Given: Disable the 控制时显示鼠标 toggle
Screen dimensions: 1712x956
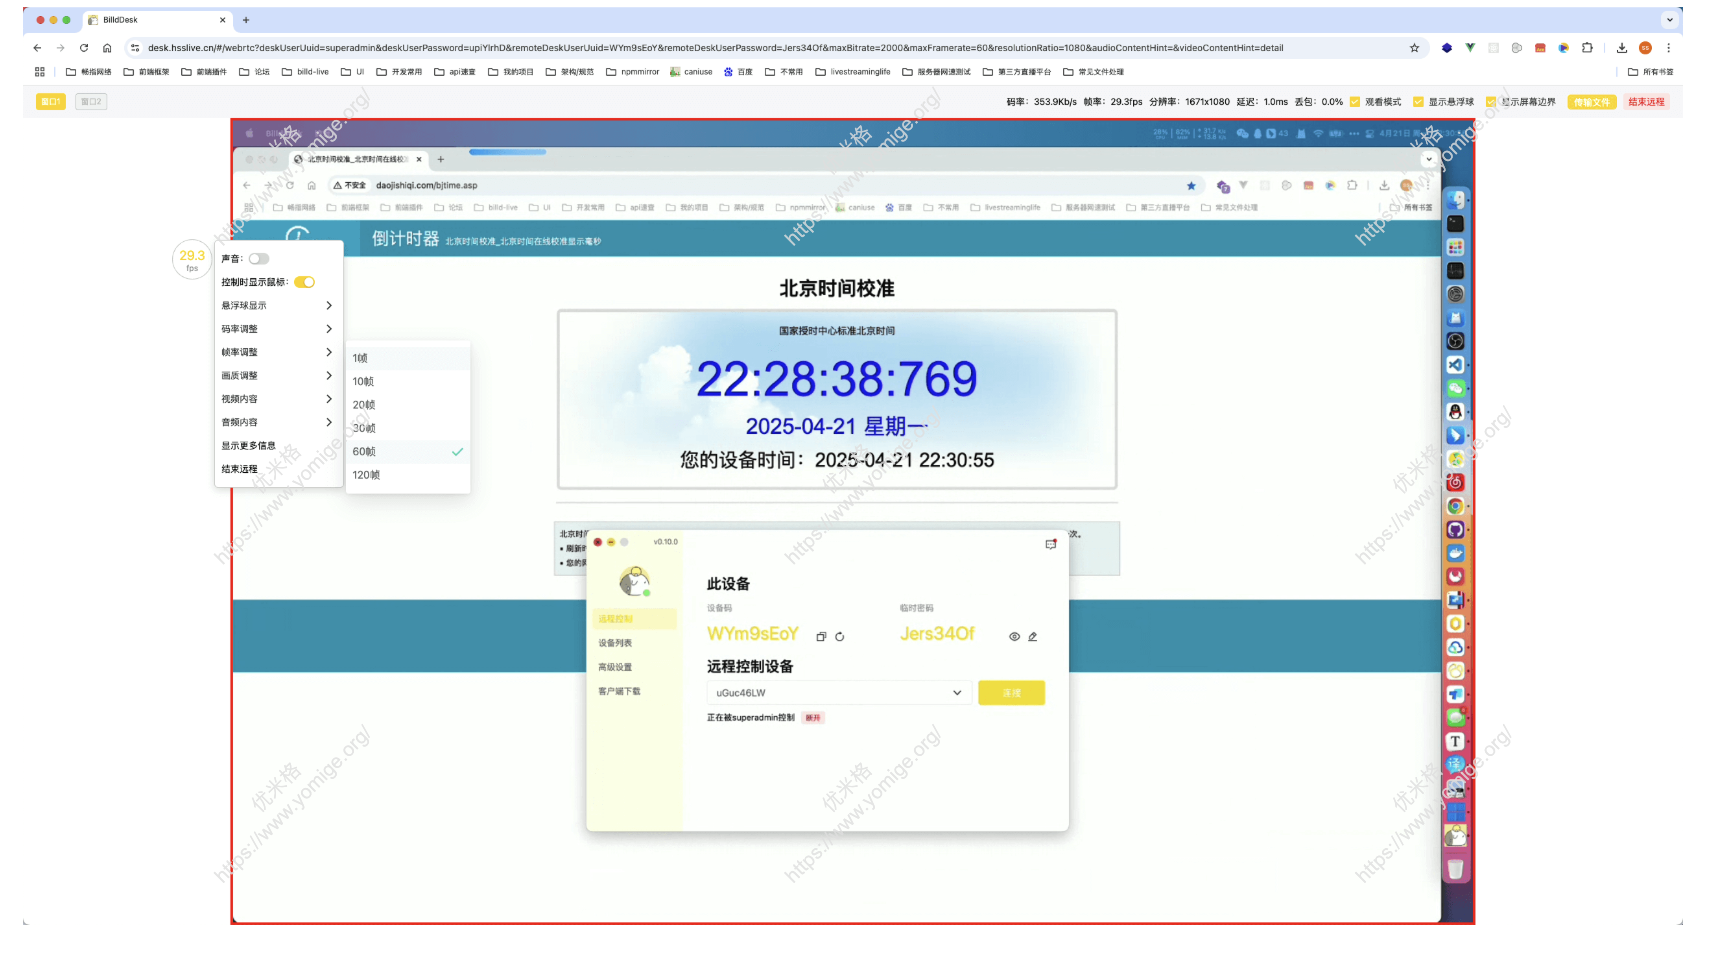Looking at the screenshot, I should click(x=304, y=282).
